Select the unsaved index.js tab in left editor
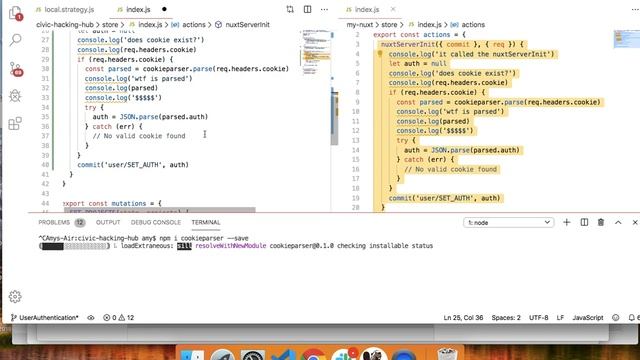640x360 pixels. (x=138, y=9)
